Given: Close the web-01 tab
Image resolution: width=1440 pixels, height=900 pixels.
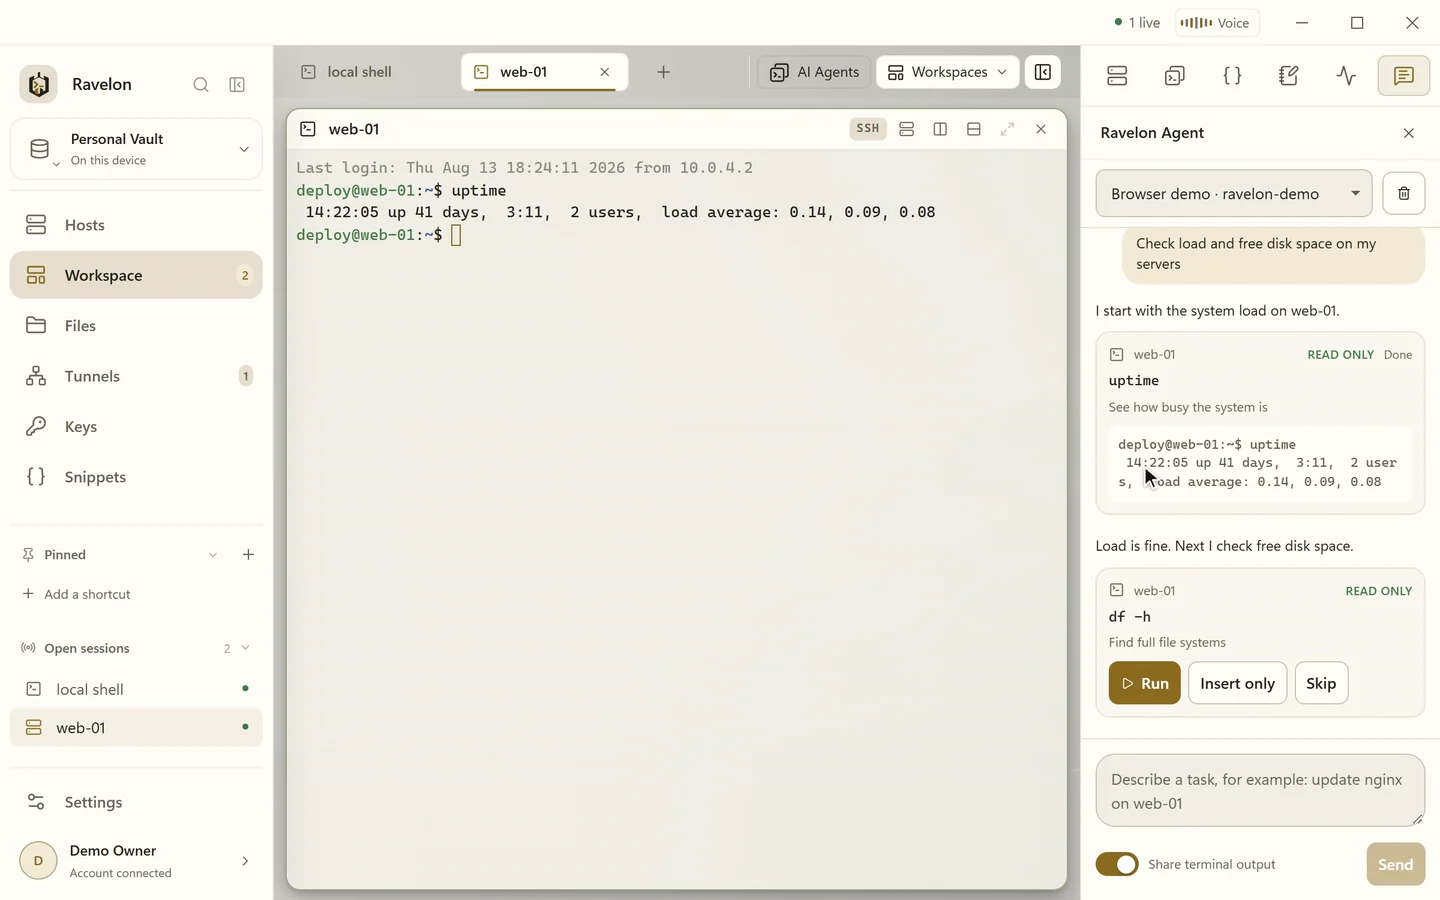Looking at the screenshot, I should [x=605, y=72].
